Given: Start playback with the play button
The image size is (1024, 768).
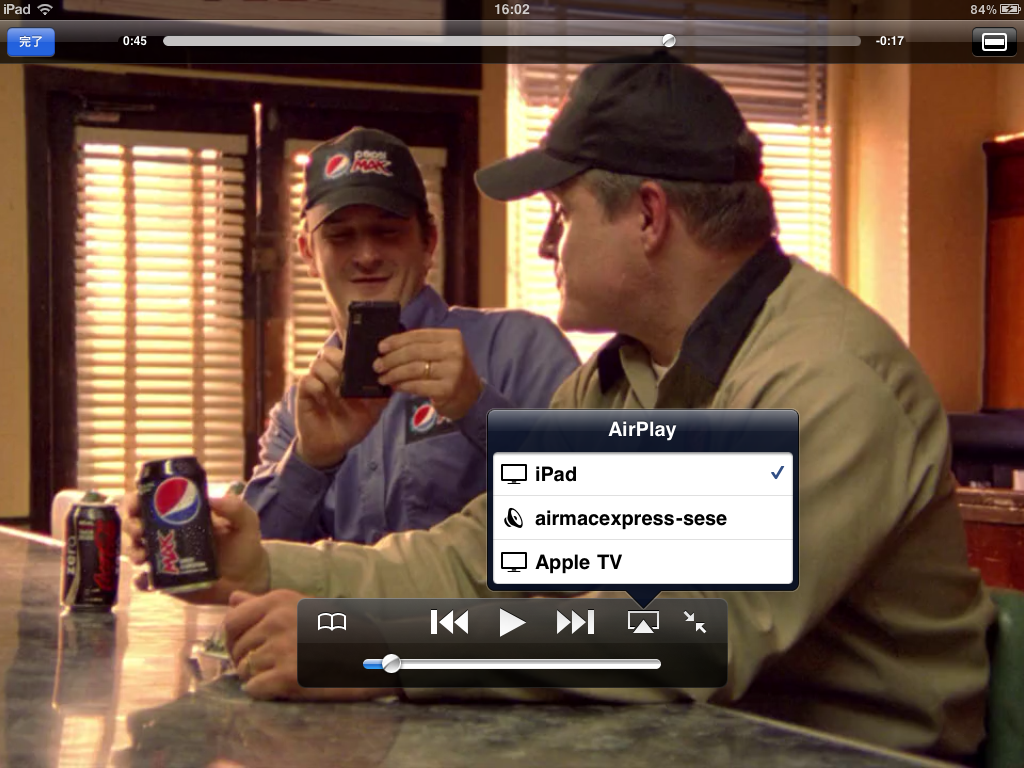Looking at the screenshot, I should 512,622.
